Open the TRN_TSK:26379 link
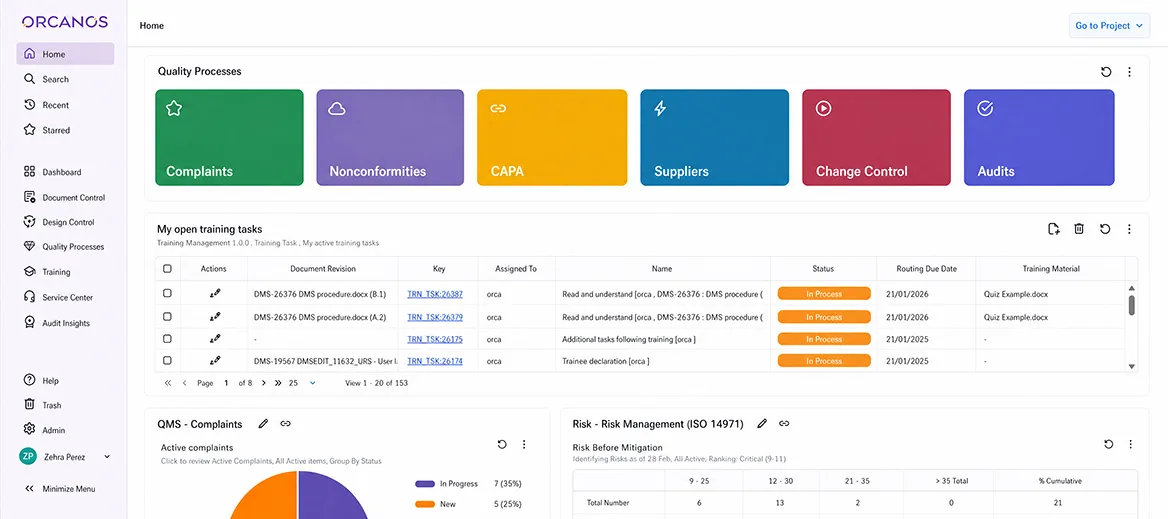Image resolution: width=1168 pixels, height=519 pixels. tap(435, 317)
